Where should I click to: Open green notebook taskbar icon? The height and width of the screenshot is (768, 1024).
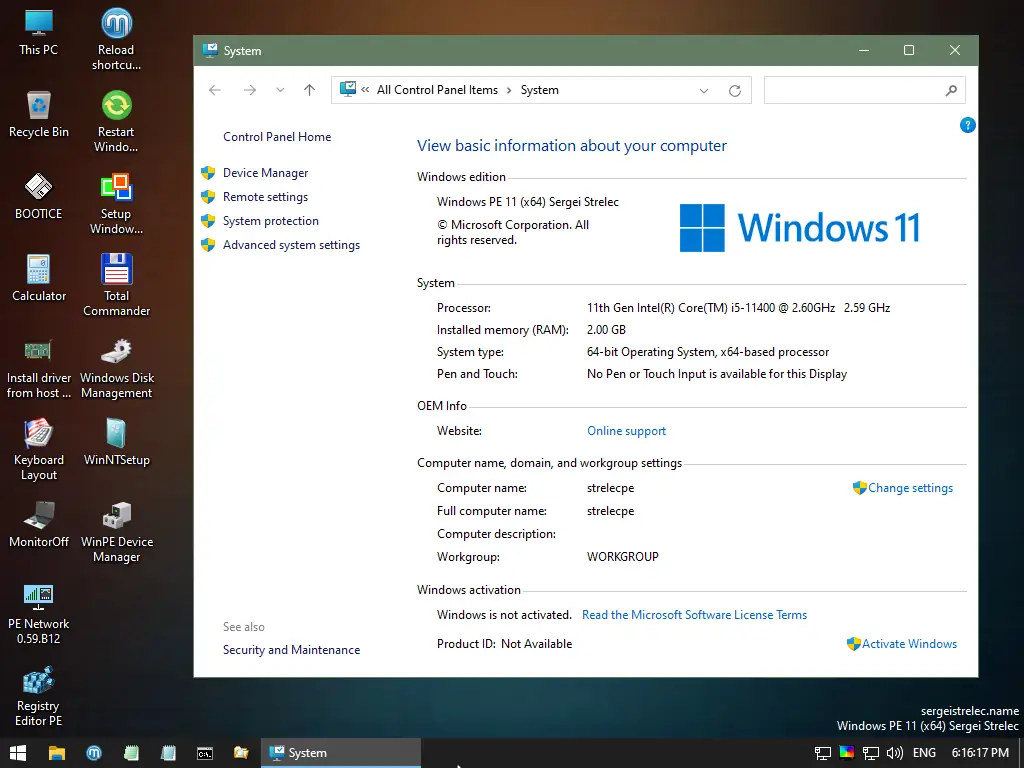tap(131, 753)
